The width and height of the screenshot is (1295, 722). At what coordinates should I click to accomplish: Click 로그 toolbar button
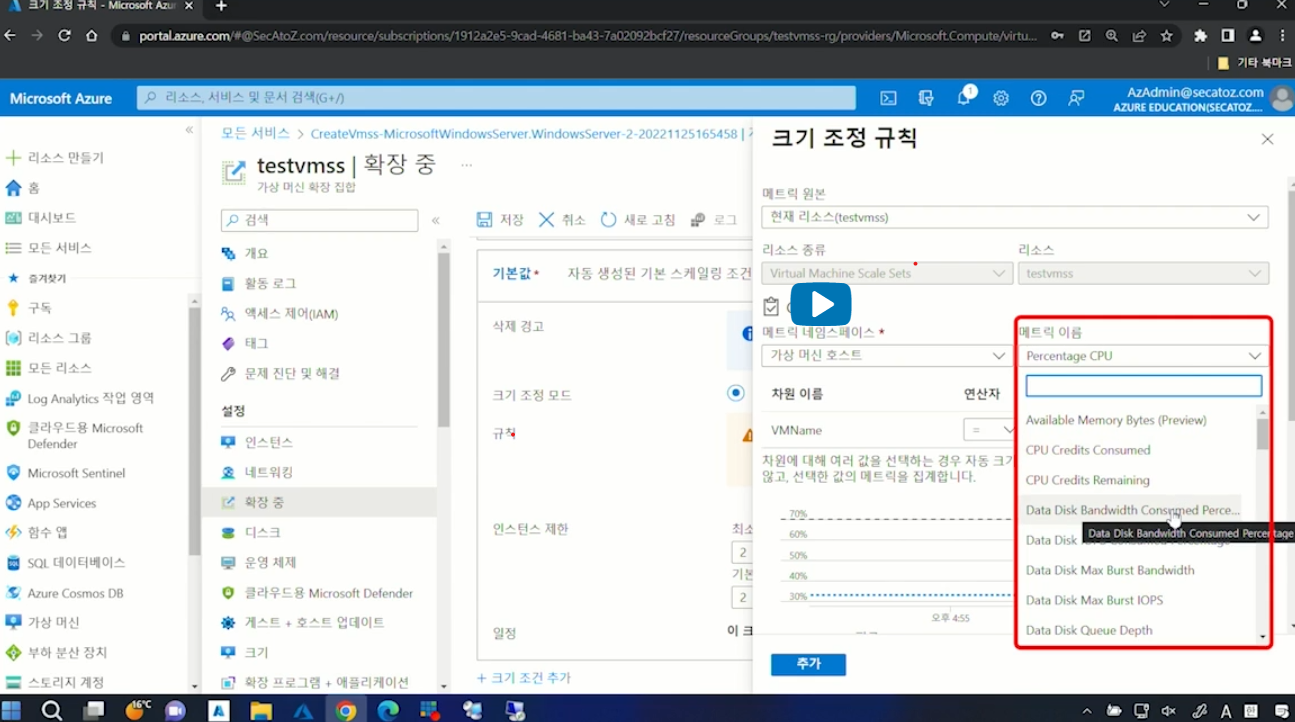[714, 220]
